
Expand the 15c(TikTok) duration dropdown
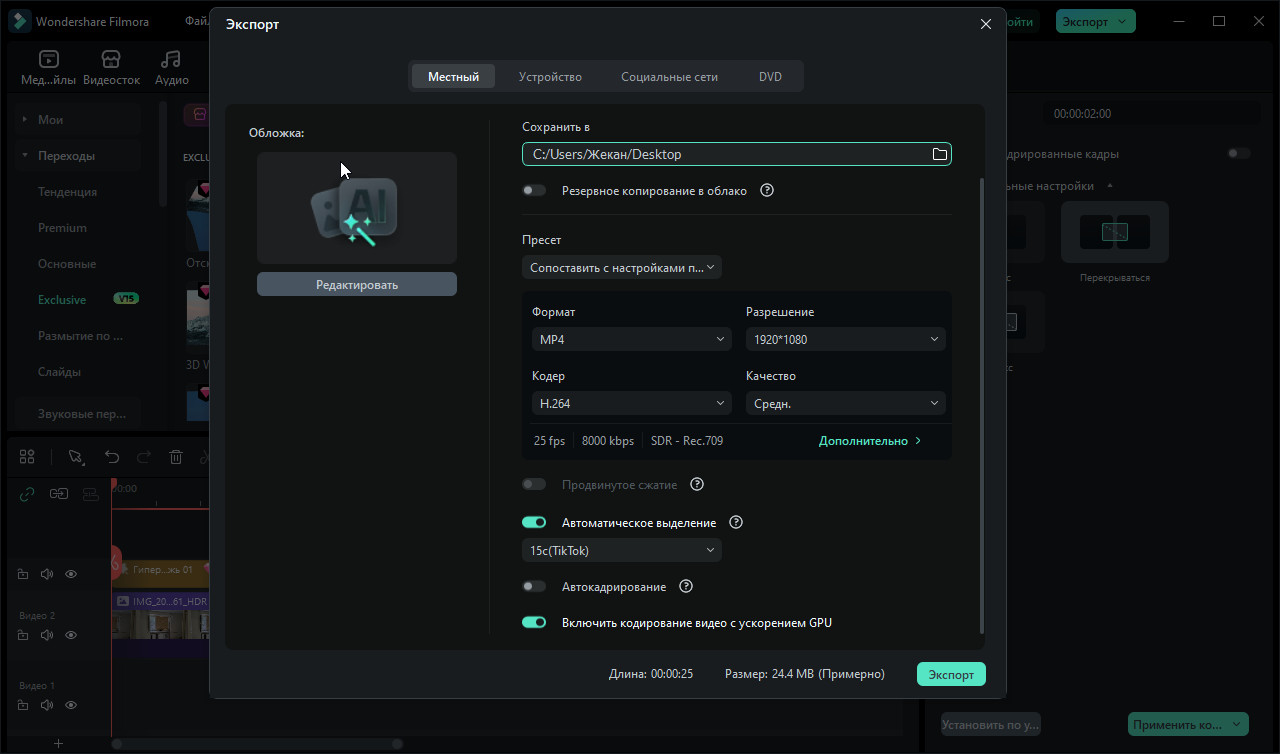621,550
